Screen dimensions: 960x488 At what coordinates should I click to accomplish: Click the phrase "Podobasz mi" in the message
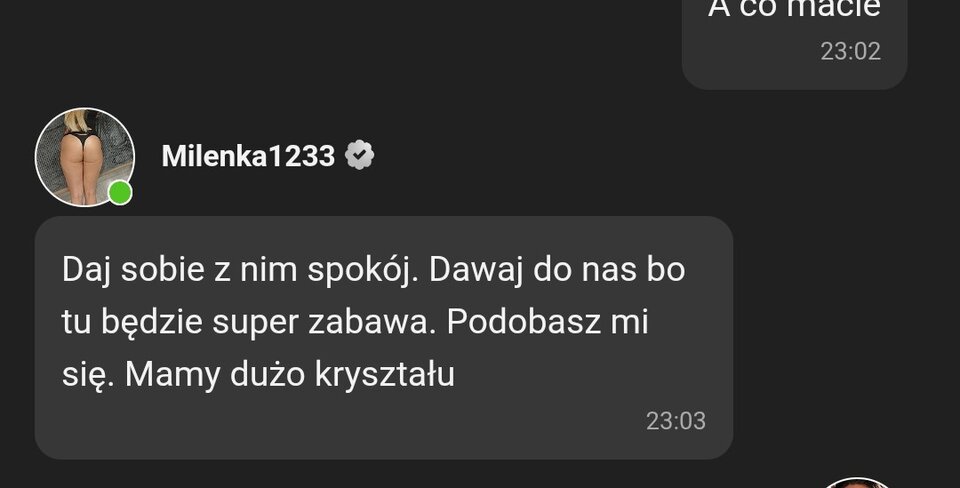pos(547,322)
